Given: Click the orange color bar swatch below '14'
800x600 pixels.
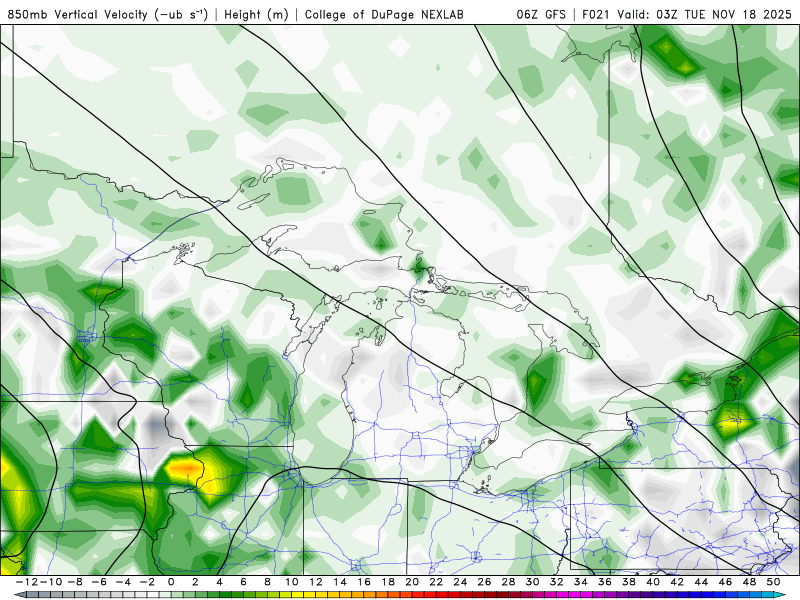Looking at the screenshot, I should (346, 595).
